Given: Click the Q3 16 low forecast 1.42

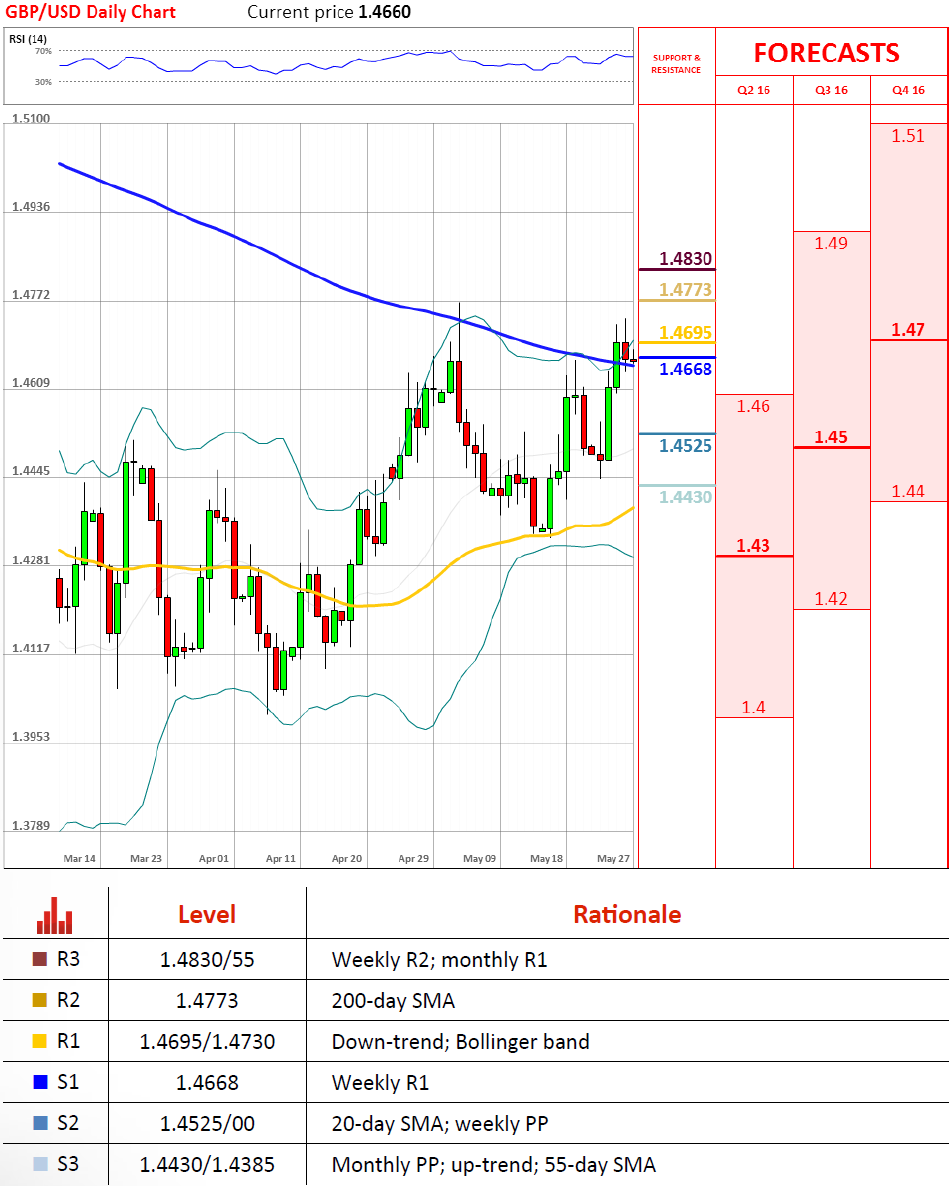Looking at the screenshot, I should coord(831,599).
